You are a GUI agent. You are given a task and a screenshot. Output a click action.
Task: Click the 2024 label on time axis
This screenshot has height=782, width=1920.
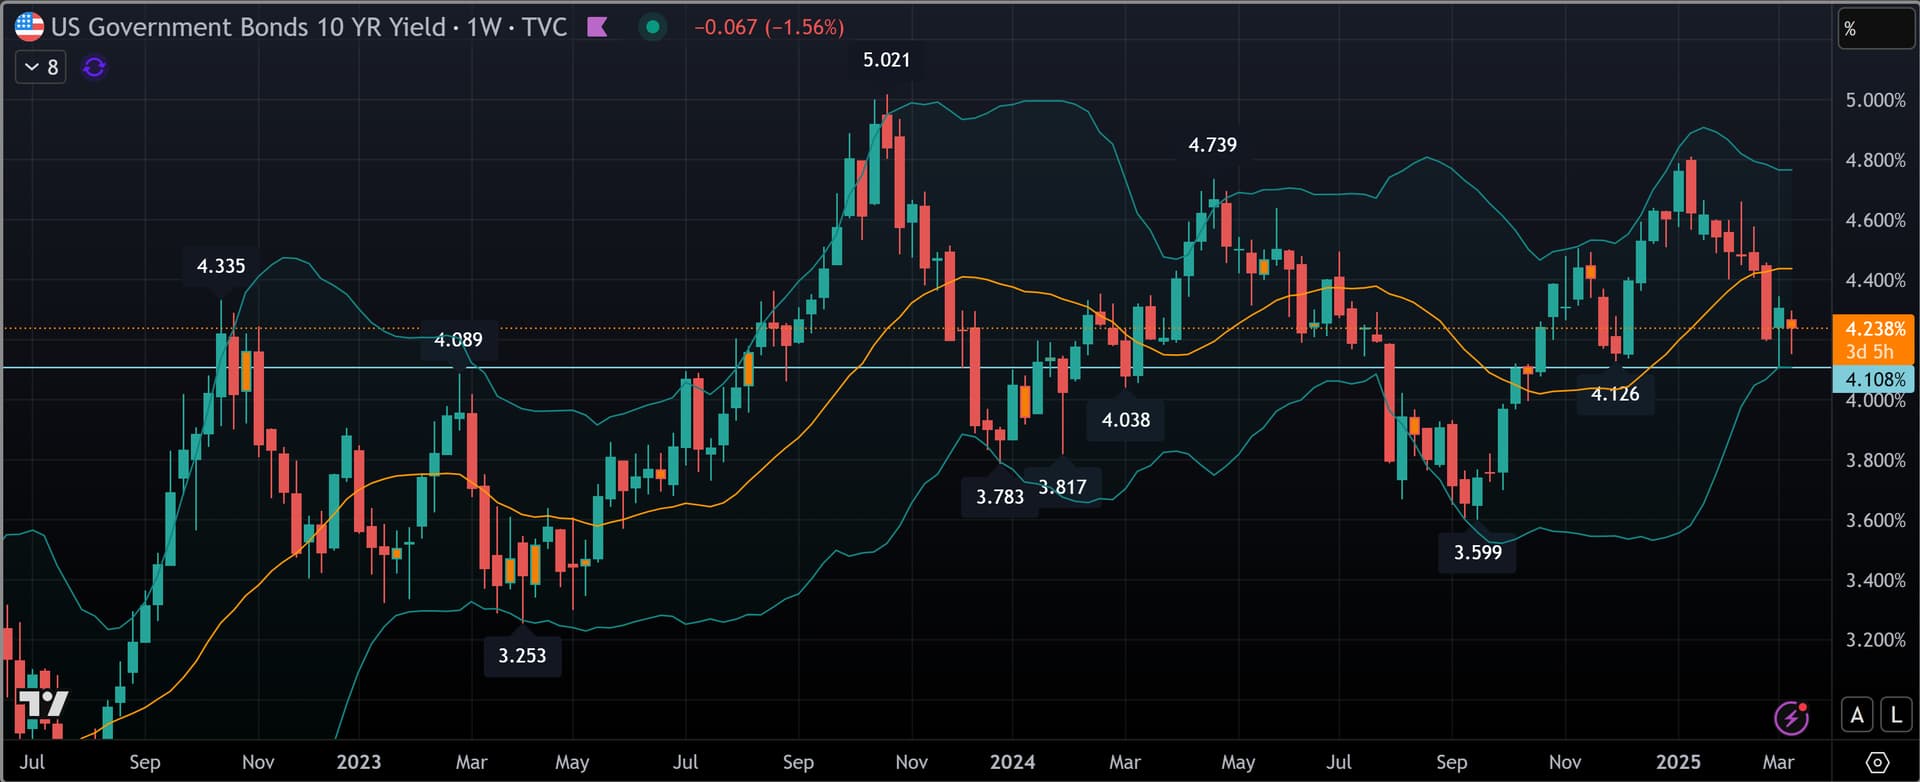tap(1012, 762)
